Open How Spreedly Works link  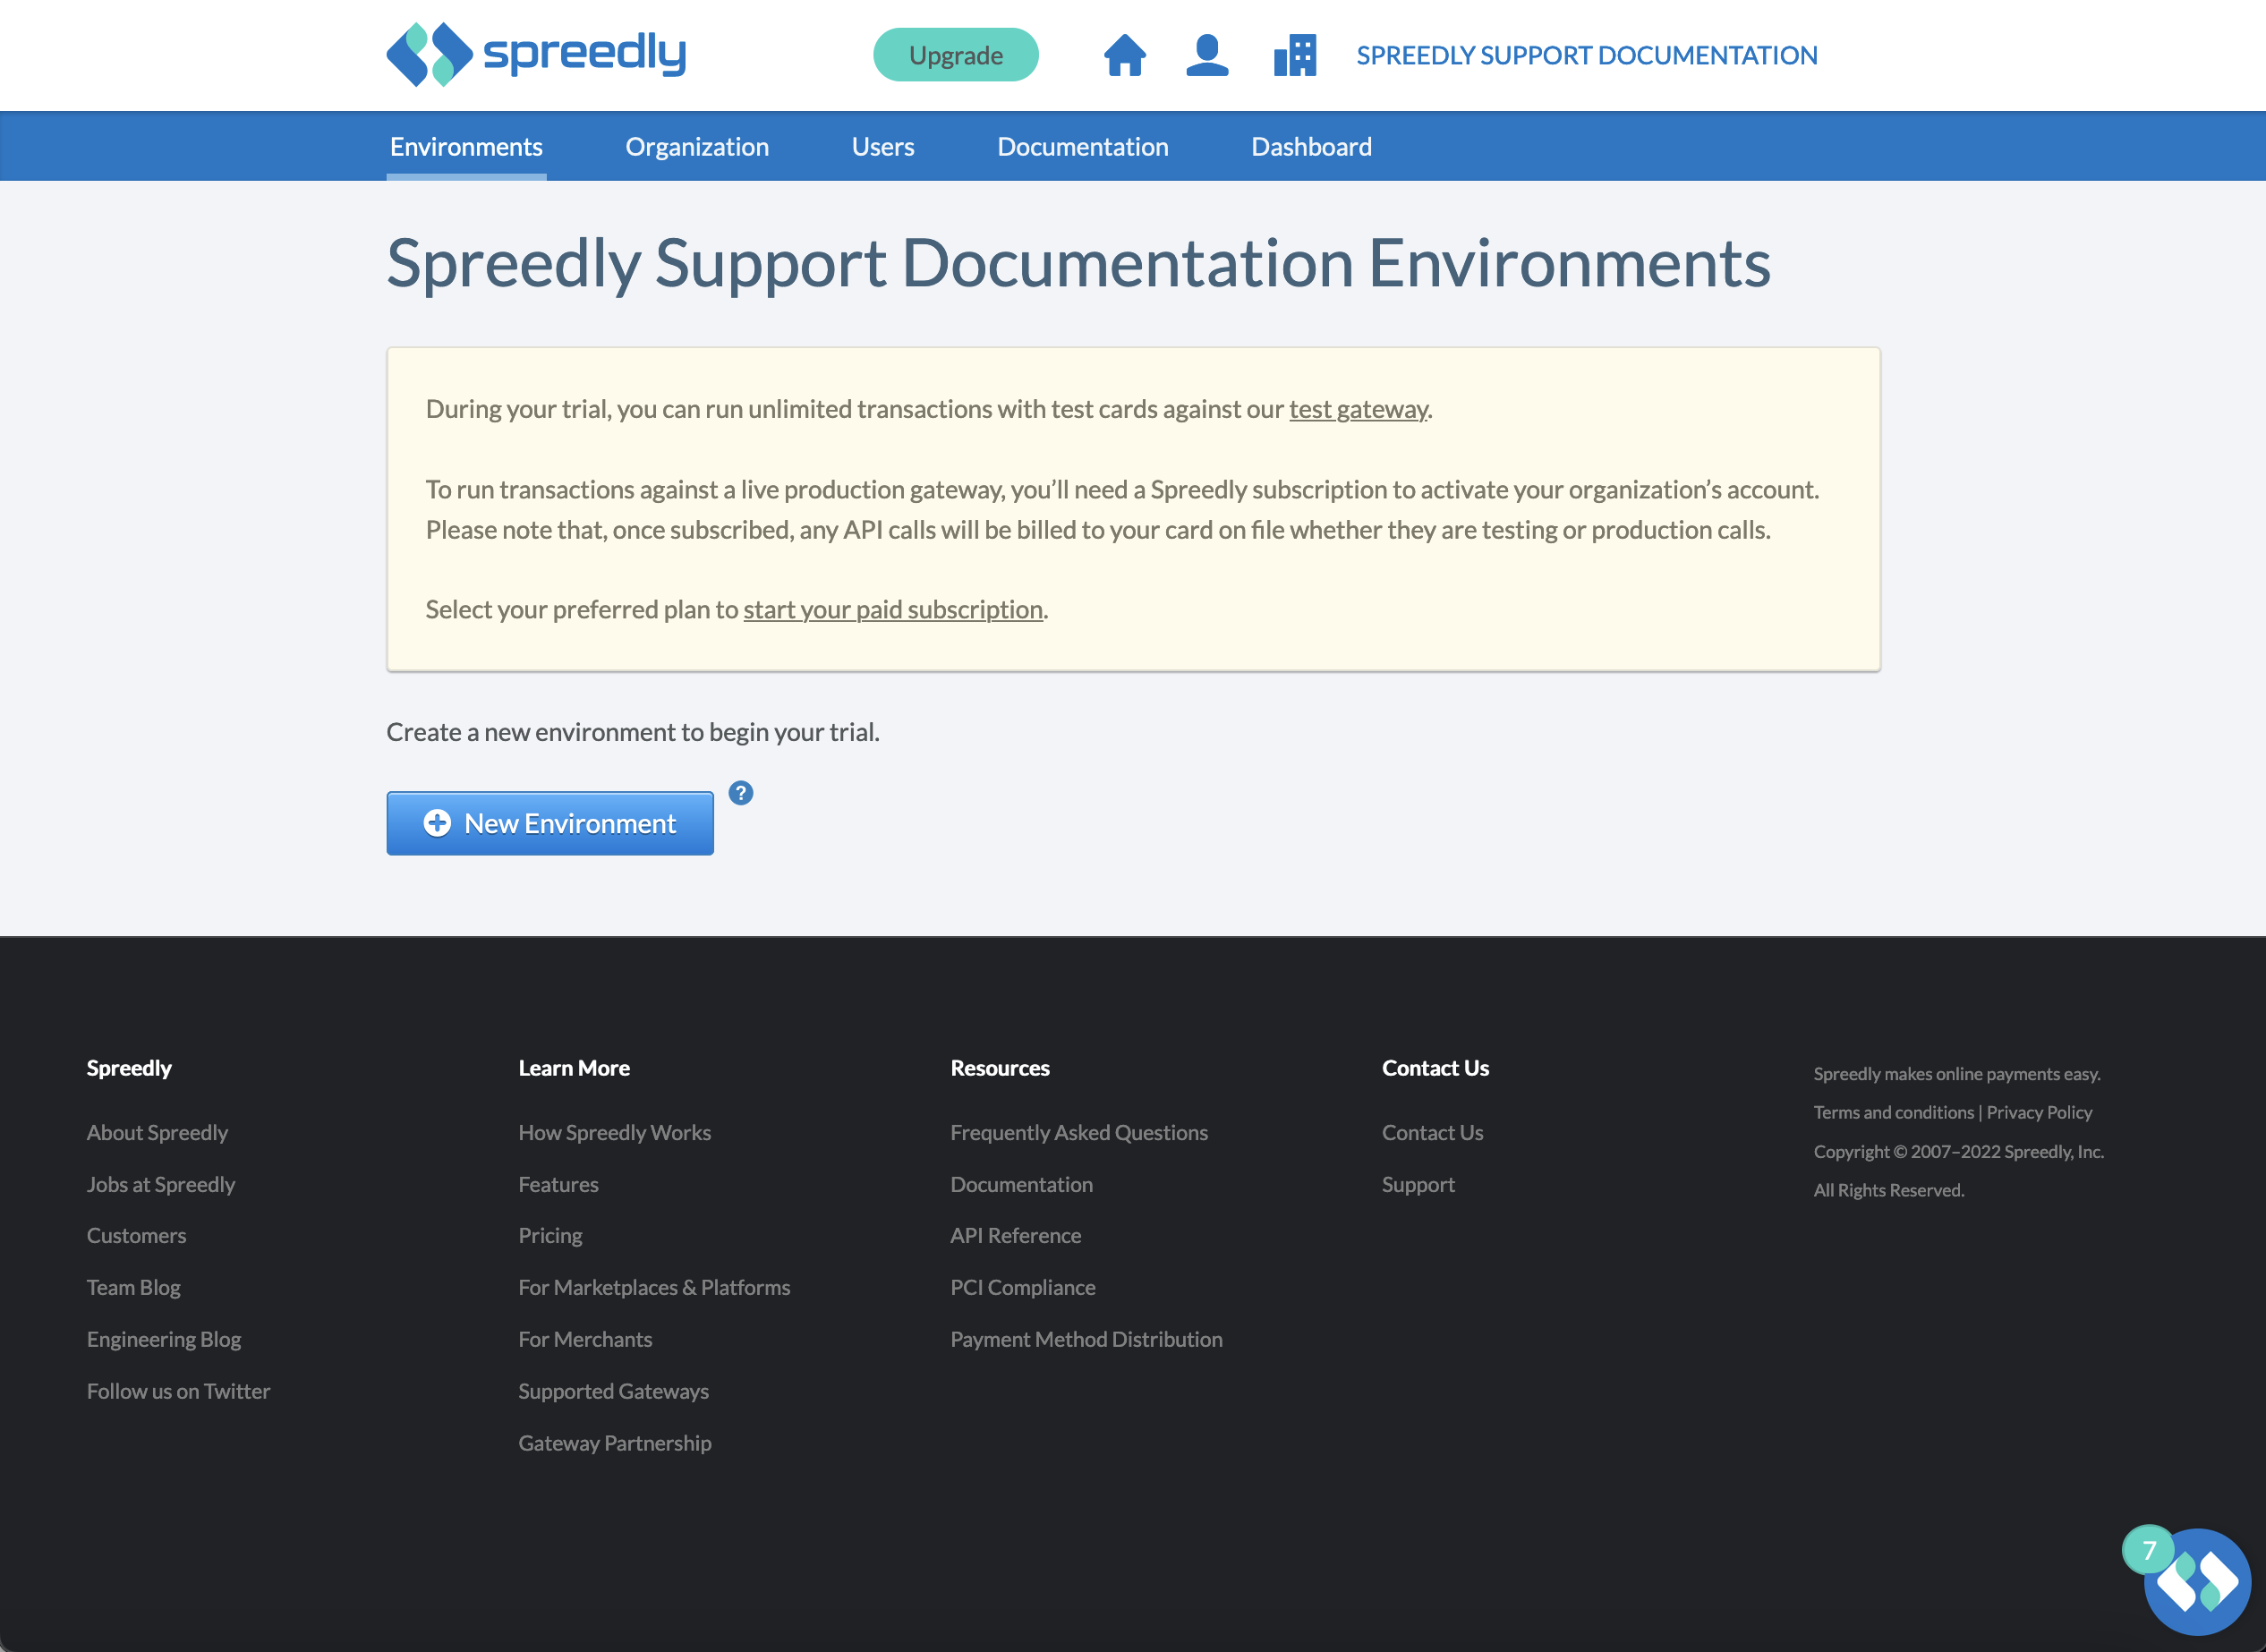click(x=615, y=1132)
